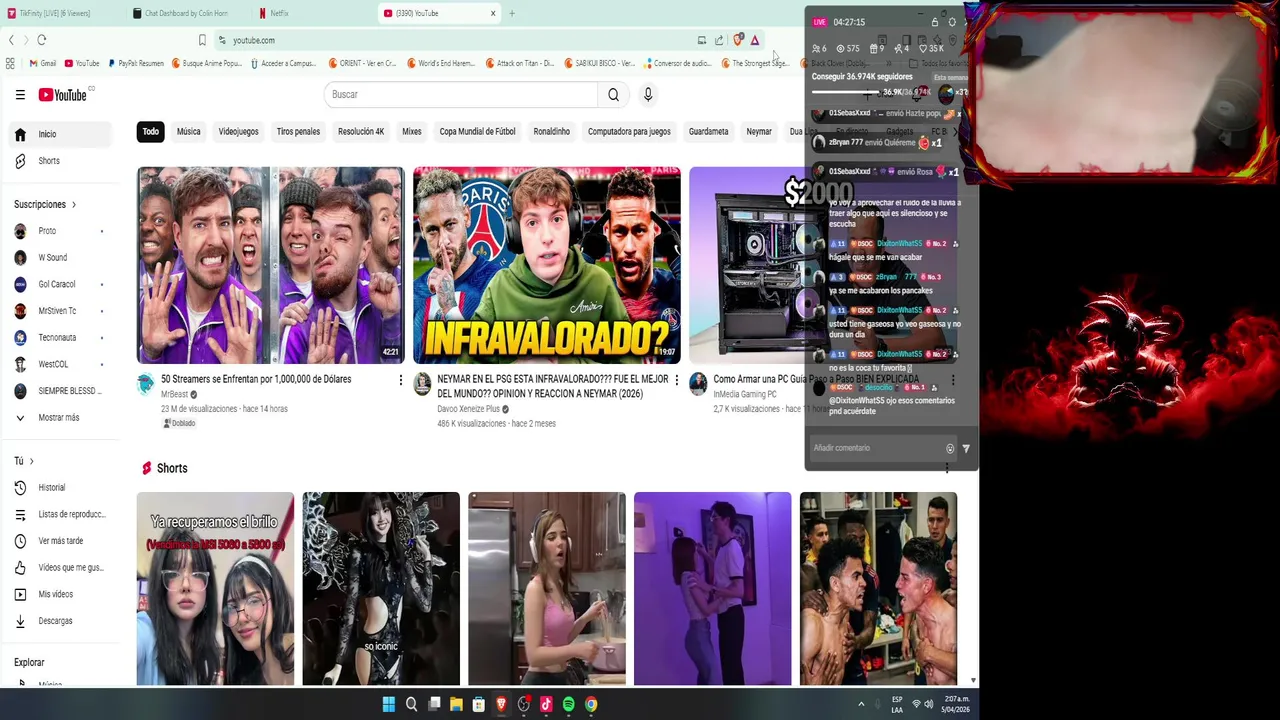Click in the Buscar search field
Image resolution: width=1280 pixels, height=720 pixels.
460,95
